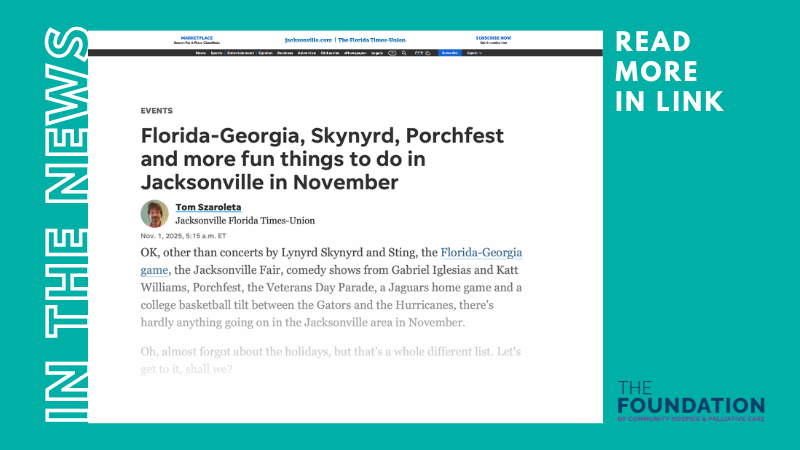
Task: Open the Entertainment menu item
Action: tap(240, 53)
